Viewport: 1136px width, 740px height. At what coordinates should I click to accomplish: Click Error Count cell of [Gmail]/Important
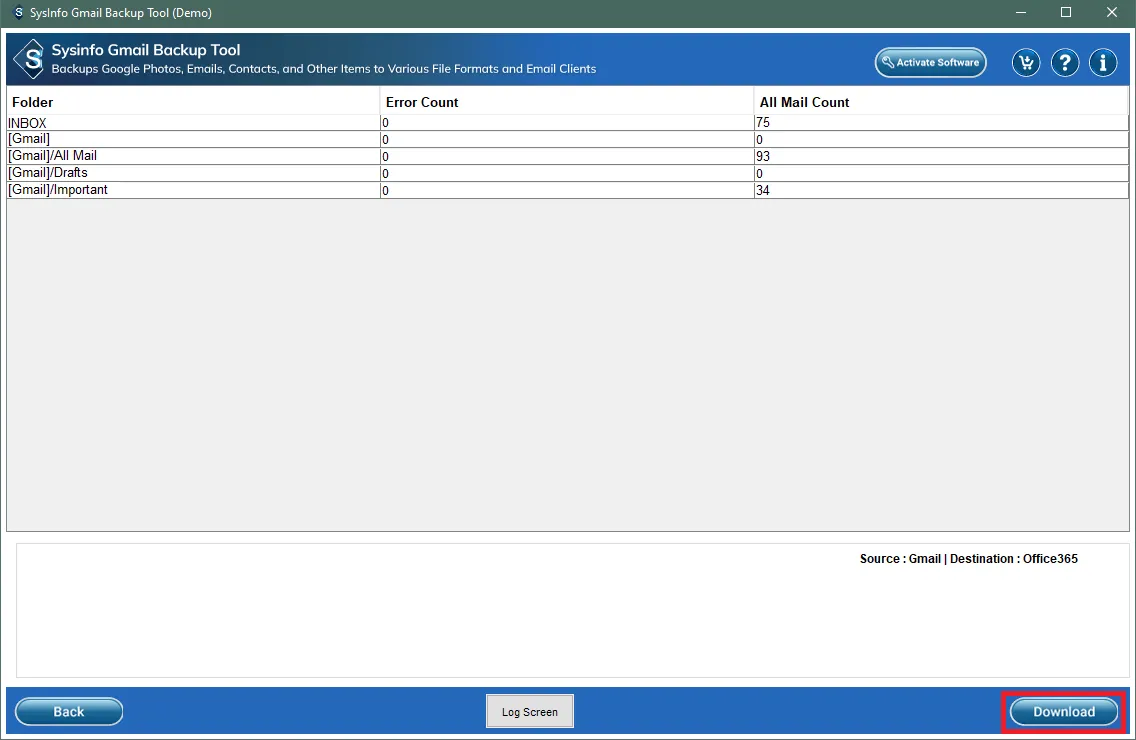567,190
